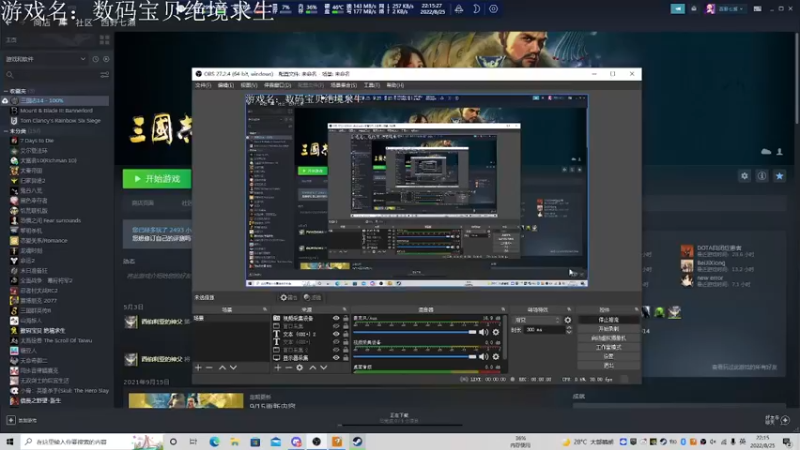Screen dimensions: 800x450
Task: Open the Scene Collection menu in OBS
Action: [x=343, y=85]
